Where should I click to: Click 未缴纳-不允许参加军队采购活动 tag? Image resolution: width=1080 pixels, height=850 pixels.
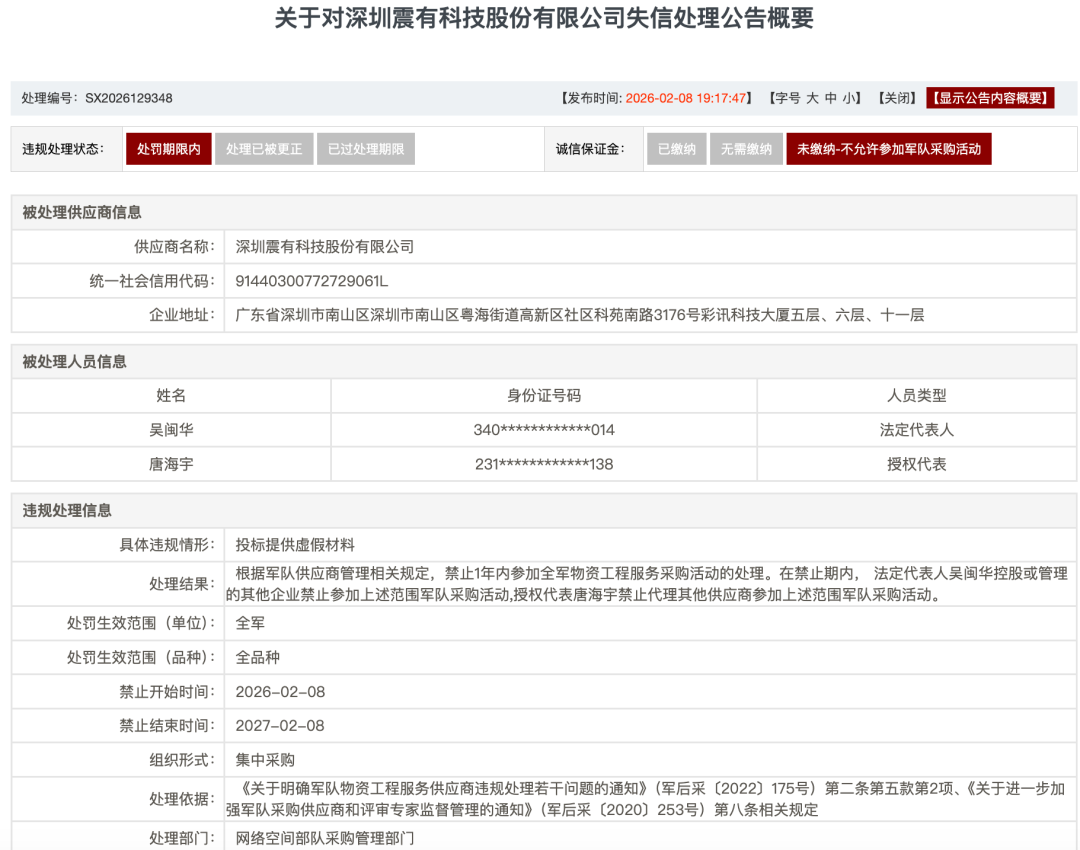[888, 149]
